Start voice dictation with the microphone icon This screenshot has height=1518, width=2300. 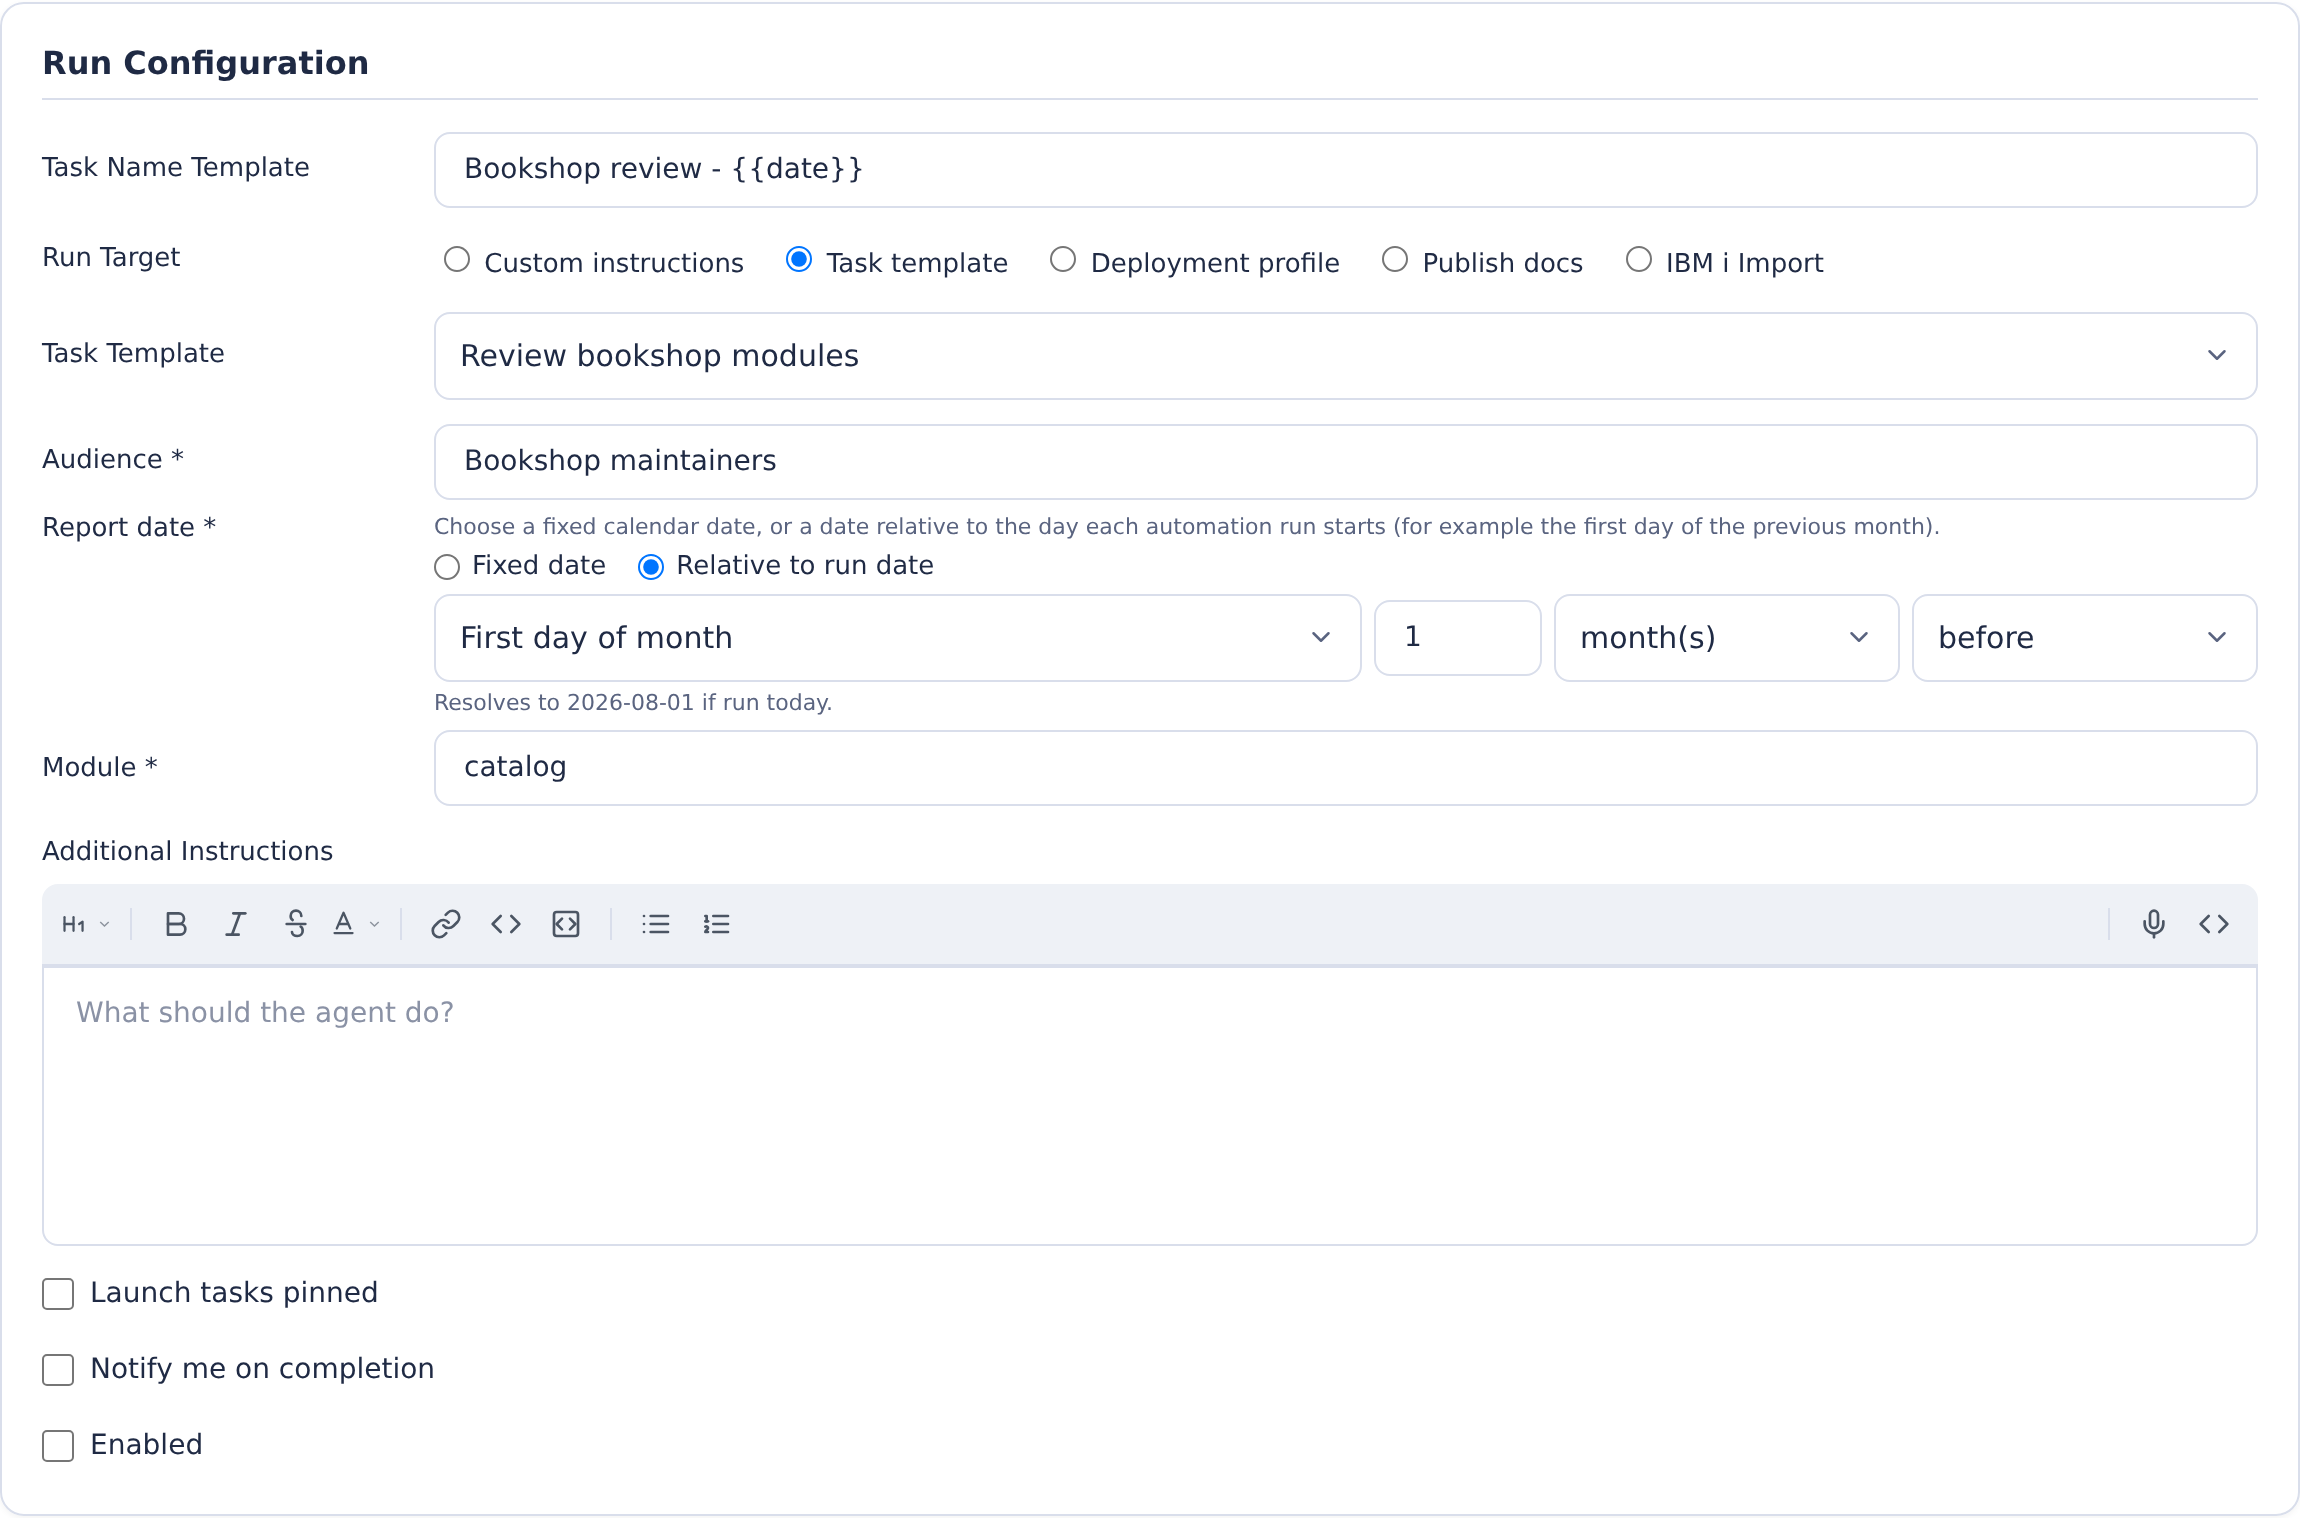(x=2154, y=925)
